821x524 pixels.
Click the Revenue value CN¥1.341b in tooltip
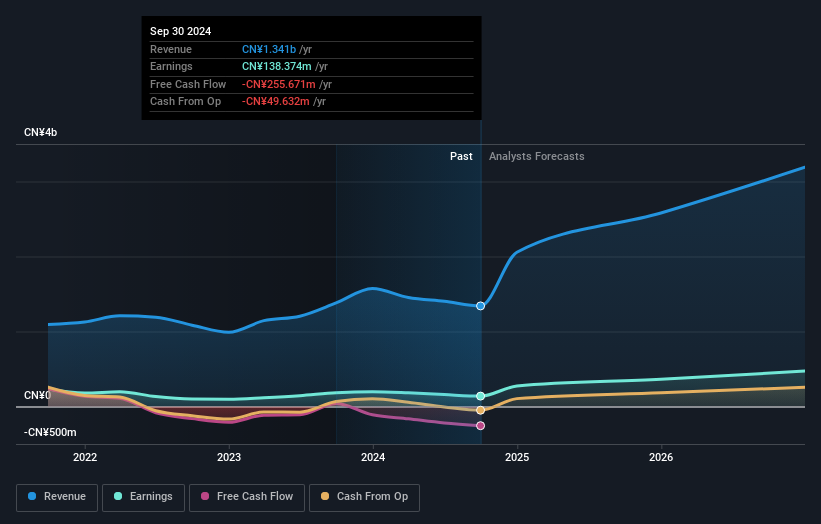coord(269,49)
